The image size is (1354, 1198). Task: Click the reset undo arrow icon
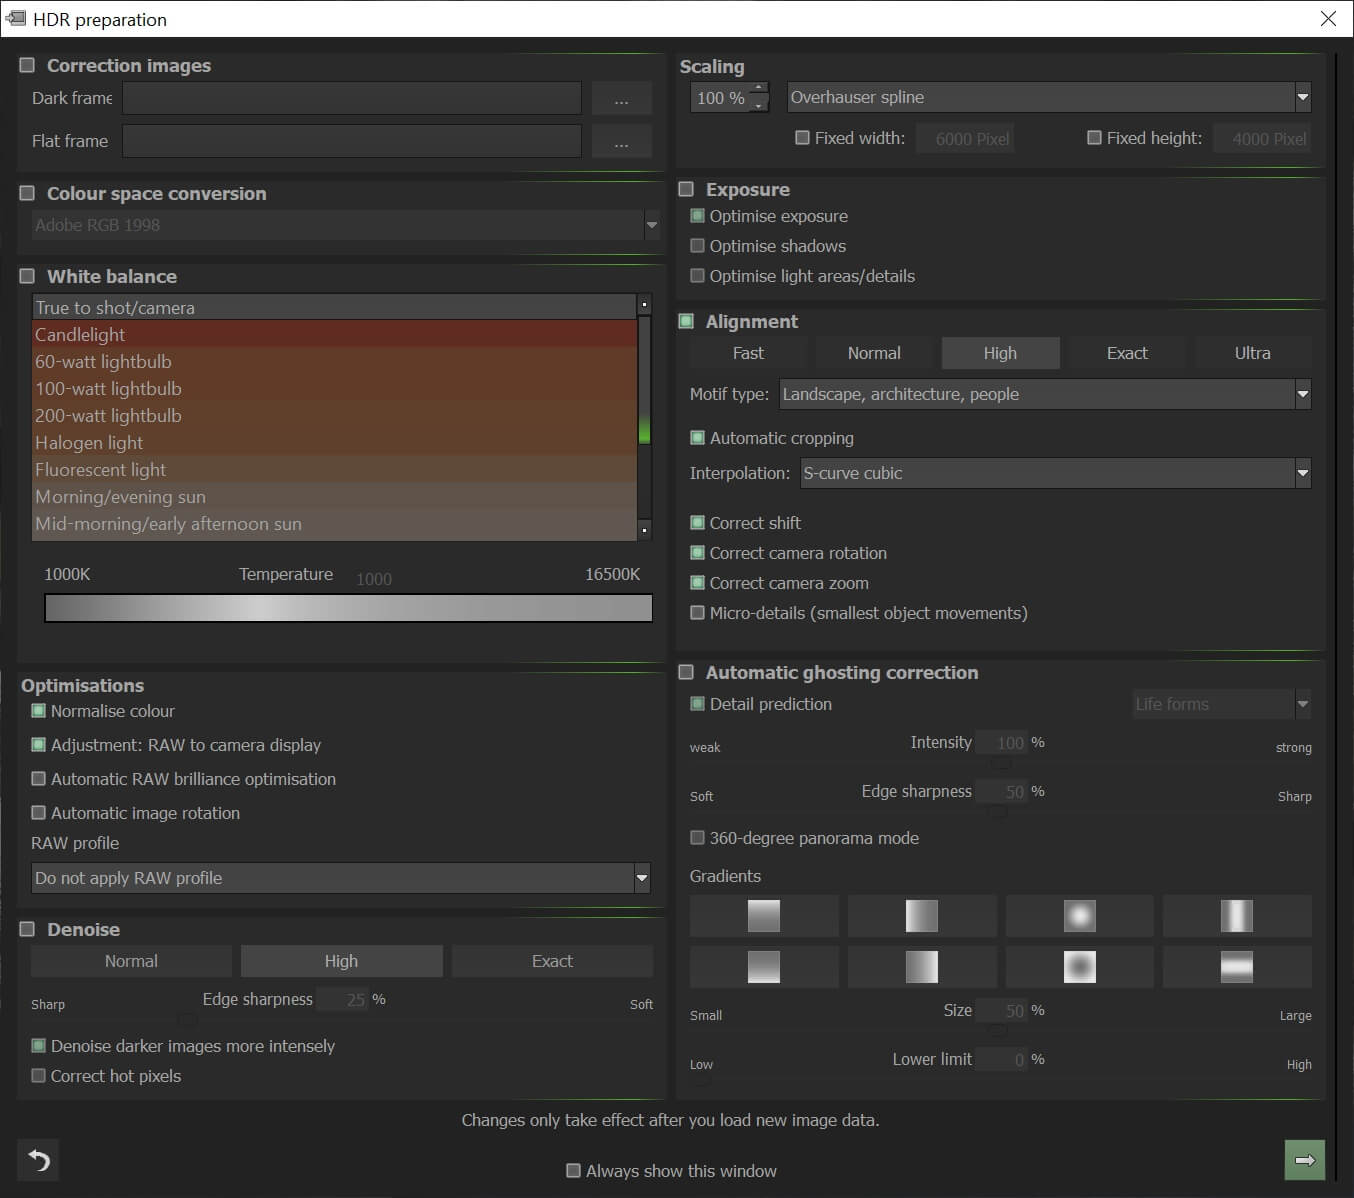click(39, 1160)
